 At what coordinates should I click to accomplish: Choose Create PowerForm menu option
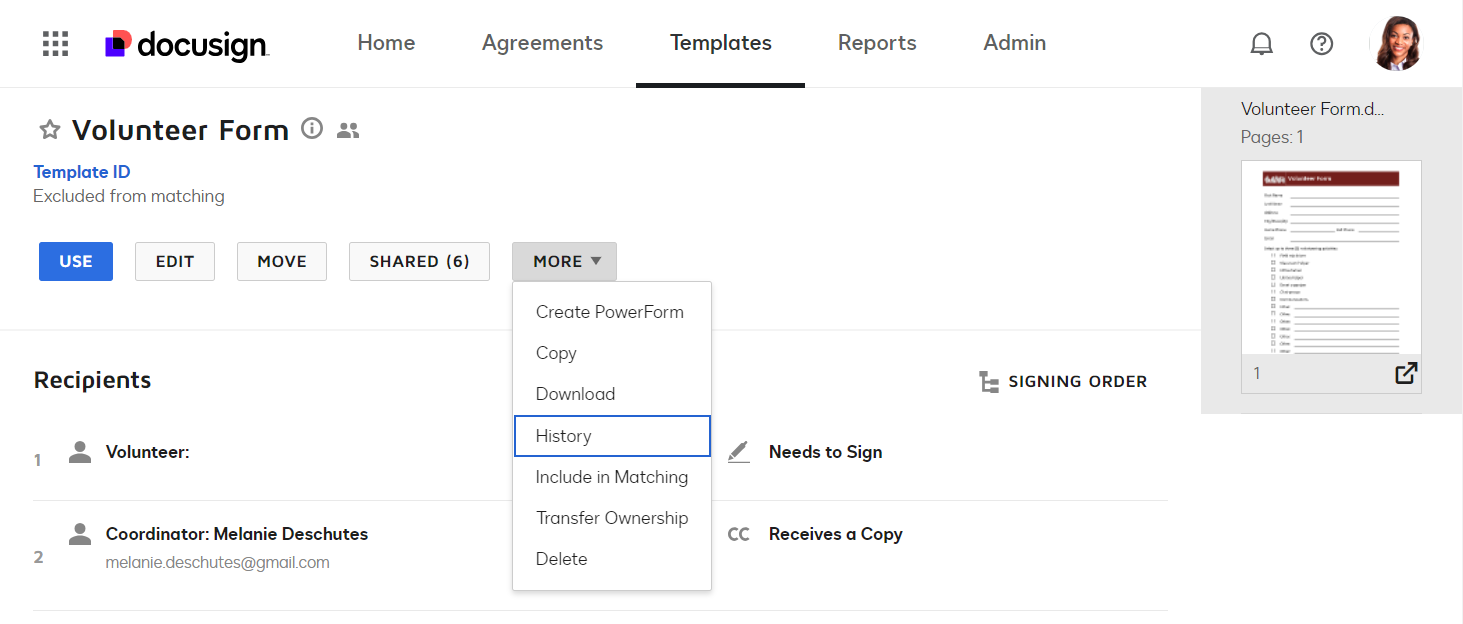click(609, 312)
